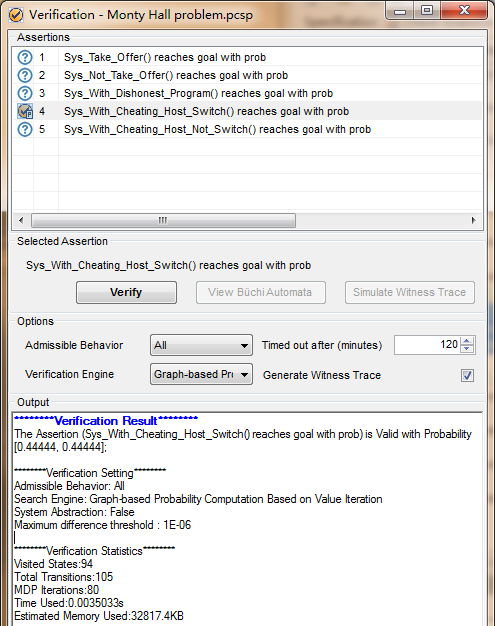Click the Verification Result heading in output
This screenshot has width=495, height=626.
tap(106, 421)
